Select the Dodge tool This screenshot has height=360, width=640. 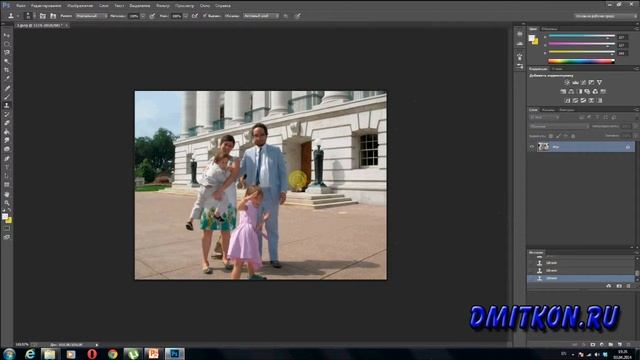pos(7,149)
